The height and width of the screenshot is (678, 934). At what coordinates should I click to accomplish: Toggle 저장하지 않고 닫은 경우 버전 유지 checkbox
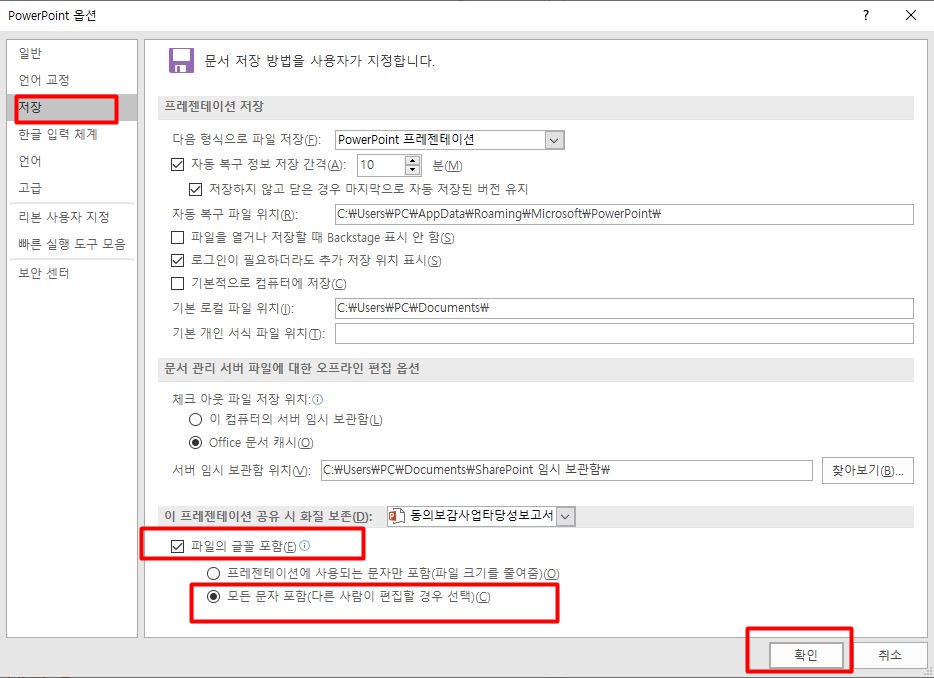[x=195, y=189]
